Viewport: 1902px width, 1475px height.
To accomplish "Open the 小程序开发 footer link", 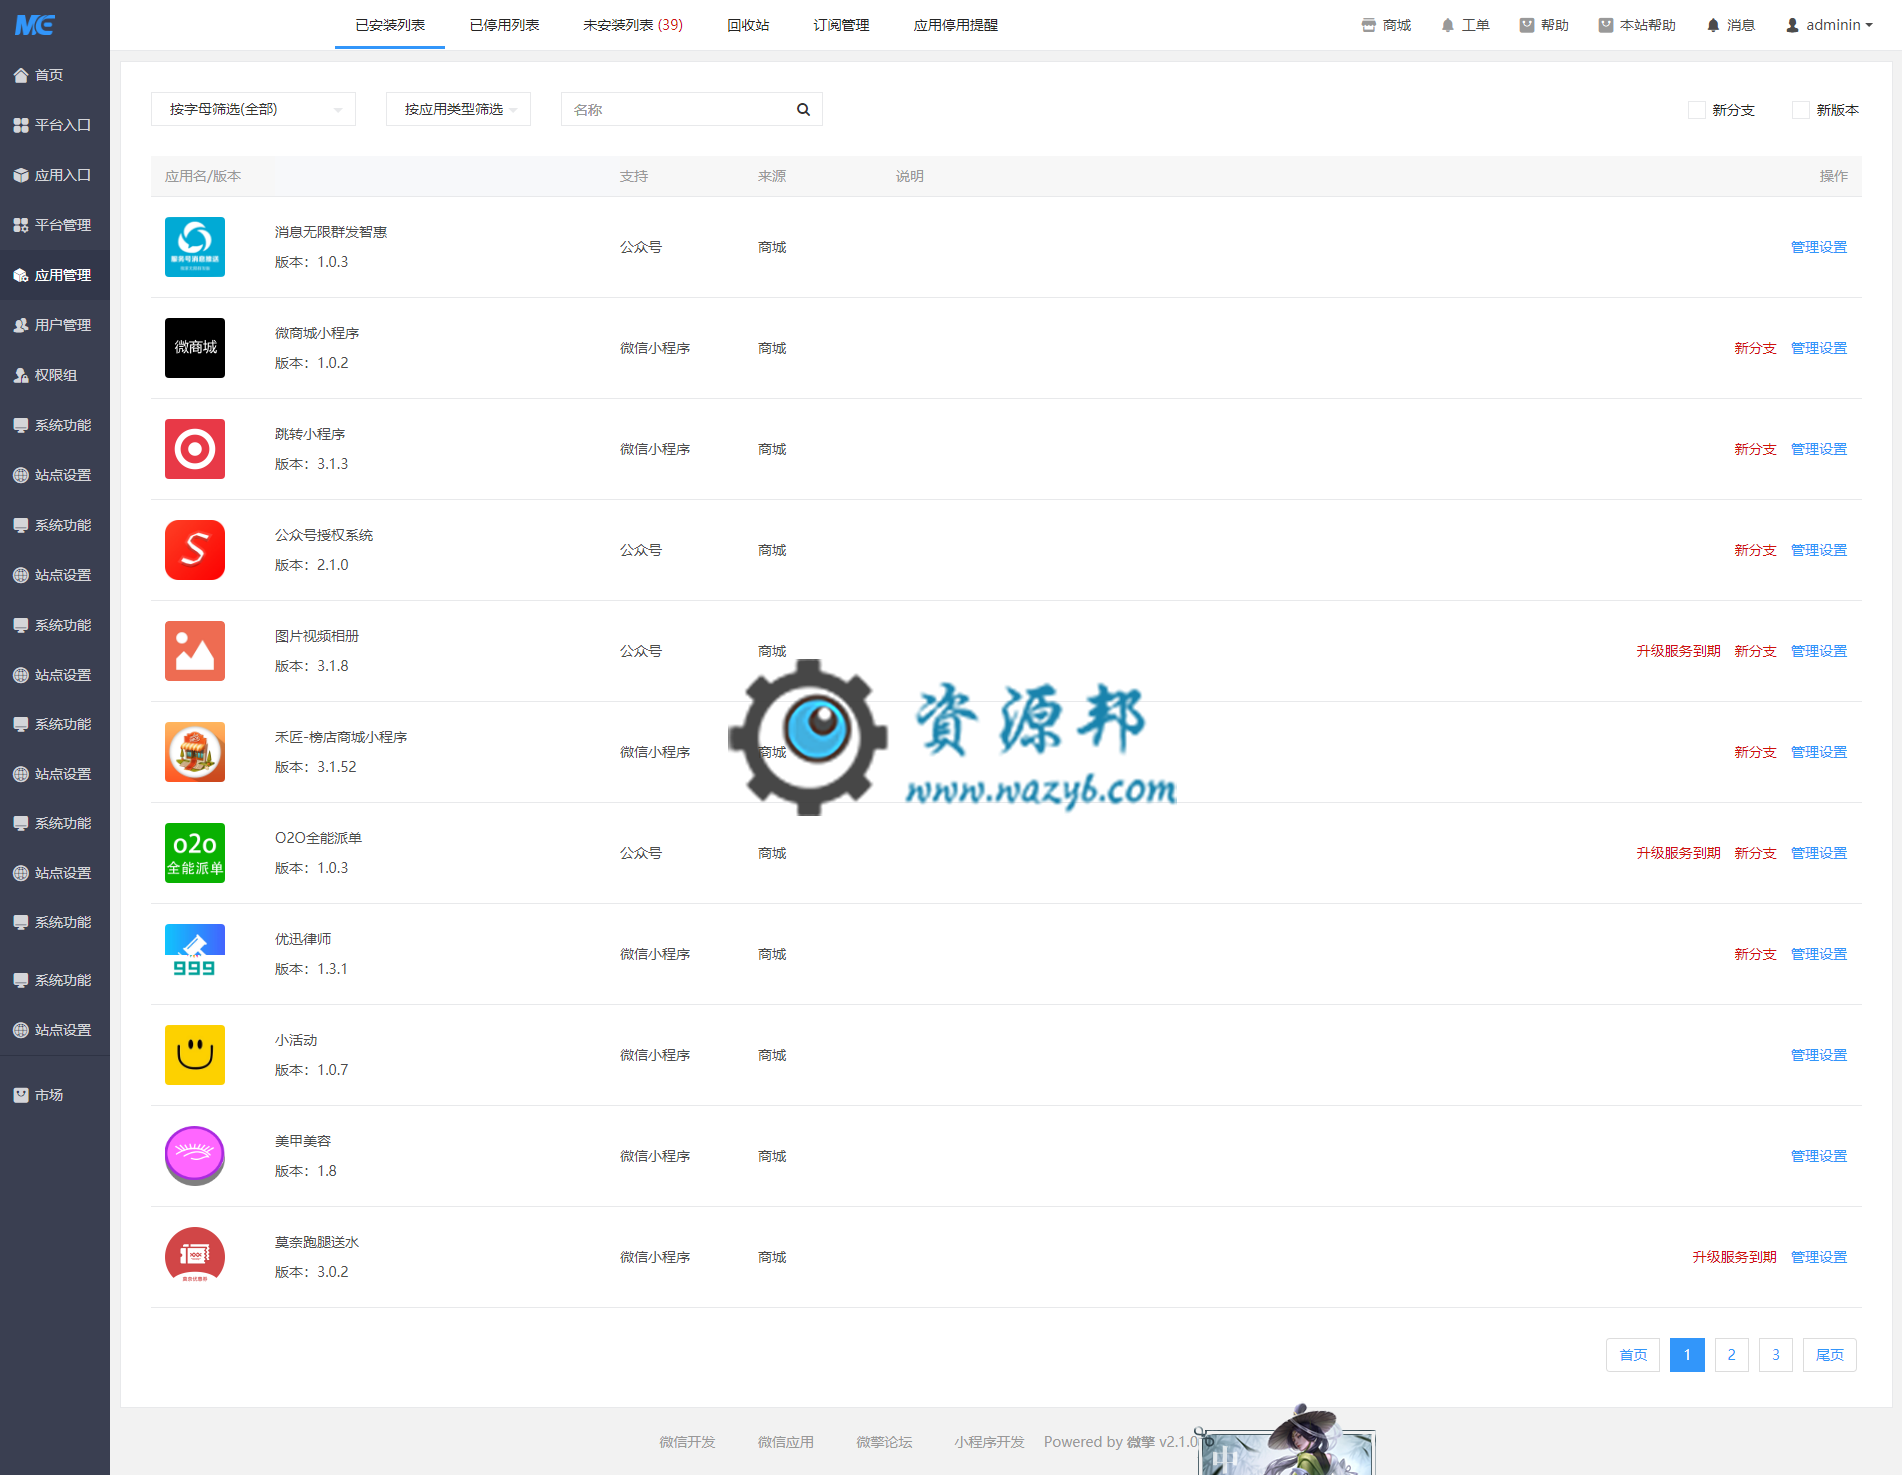I will 989,1442.
